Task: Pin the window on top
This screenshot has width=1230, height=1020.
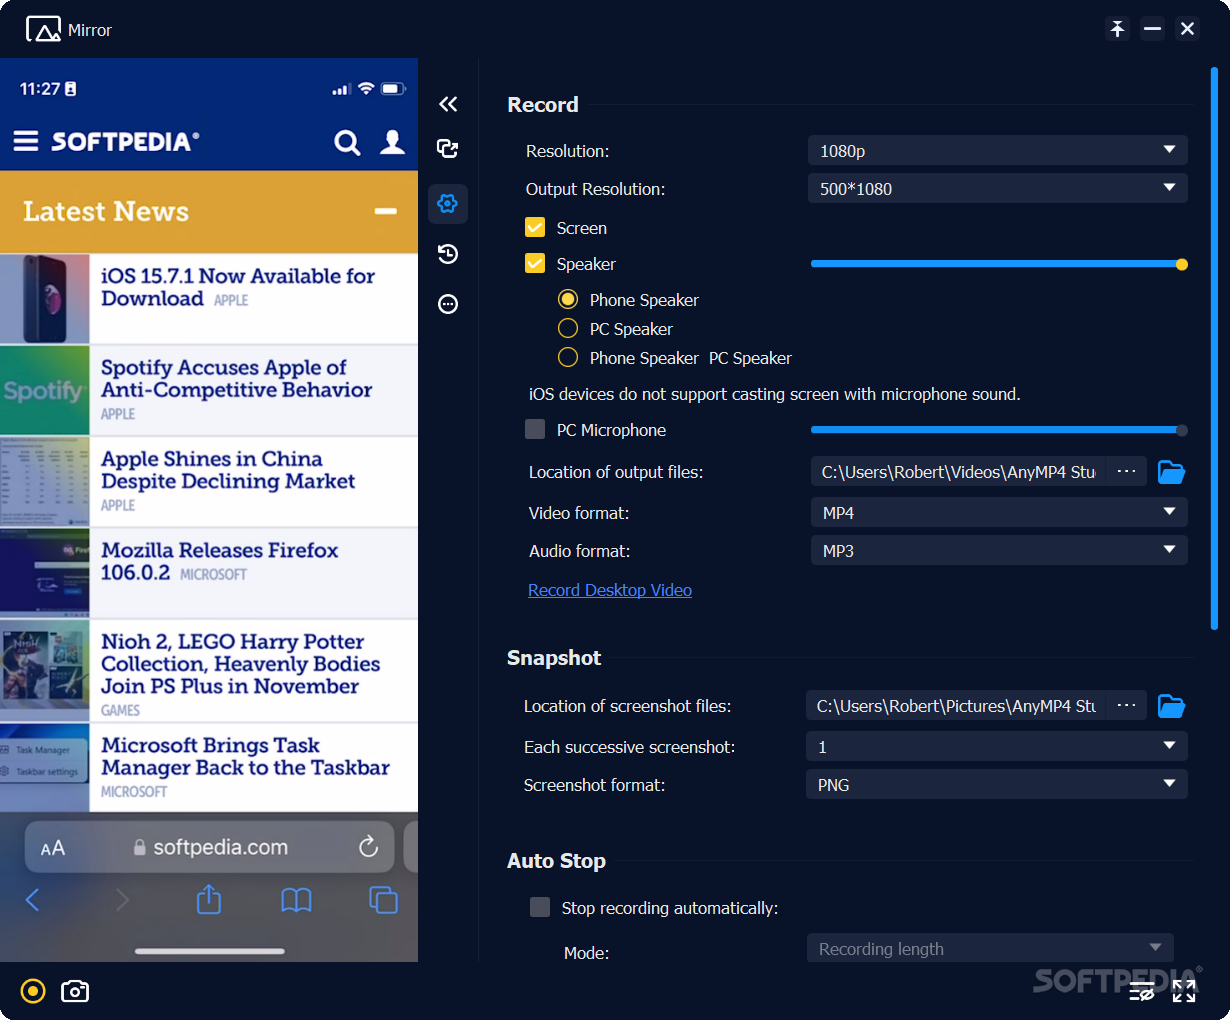Action: [x=1117, y=29]
